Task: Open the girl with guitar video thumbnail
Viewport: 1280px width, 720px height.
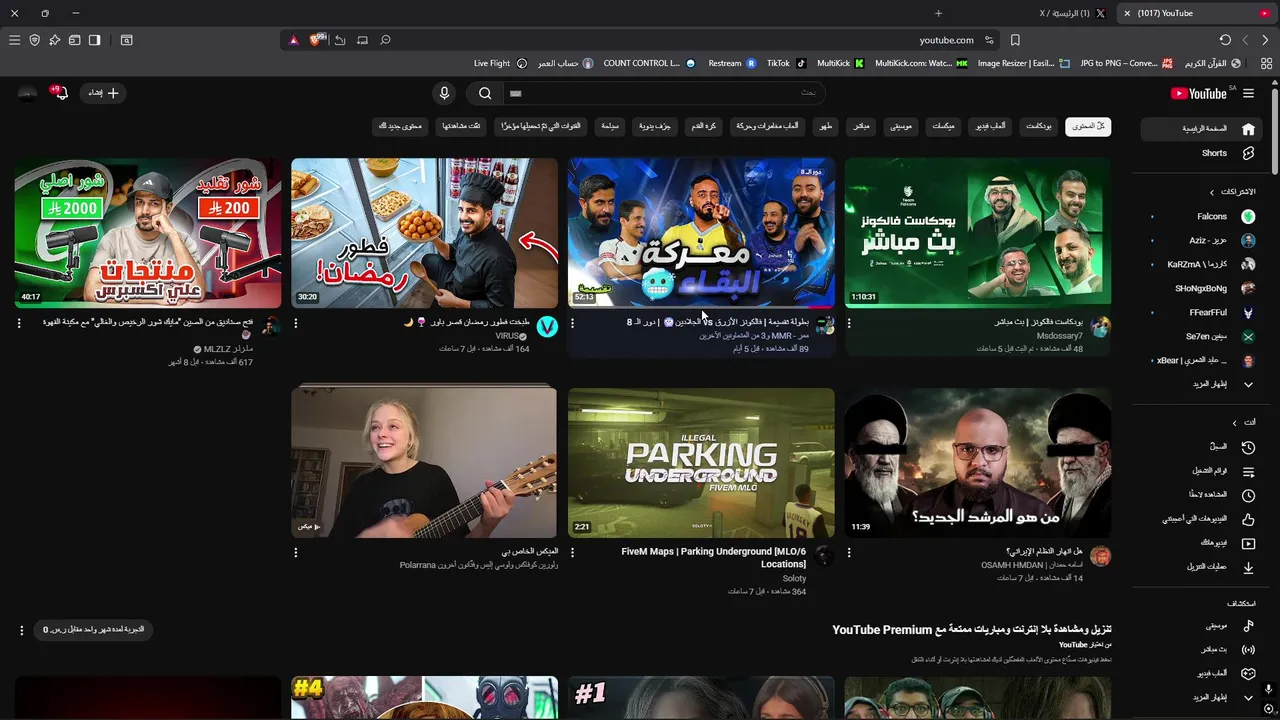Action: click(424, 463)
